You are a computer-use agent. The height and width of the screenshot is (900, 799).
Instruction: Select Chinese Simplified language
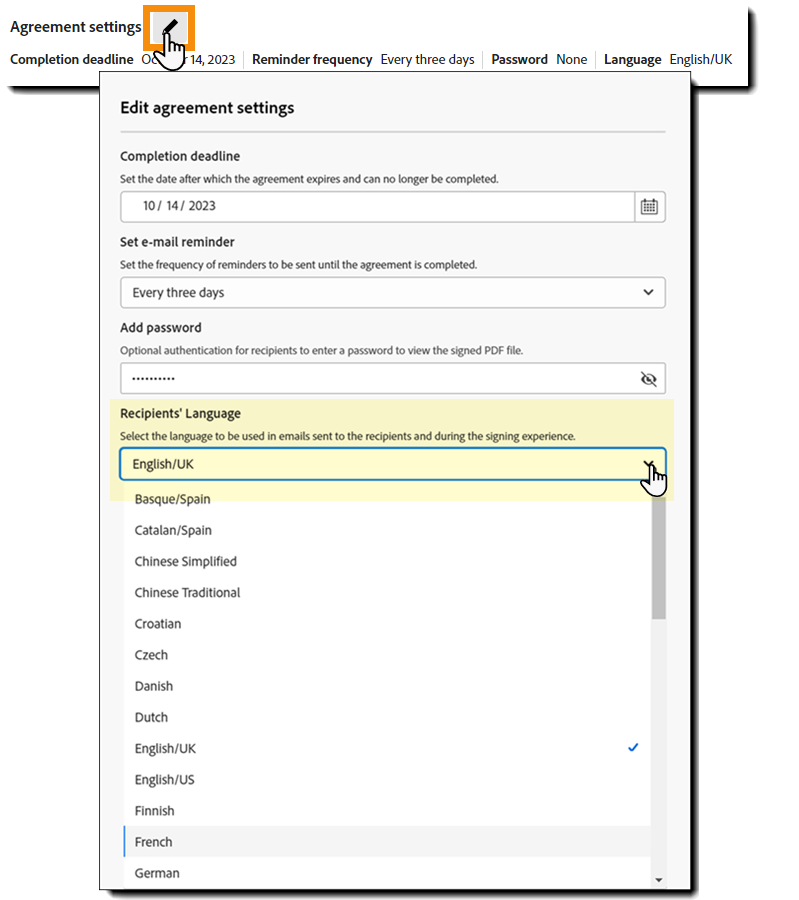186,561
